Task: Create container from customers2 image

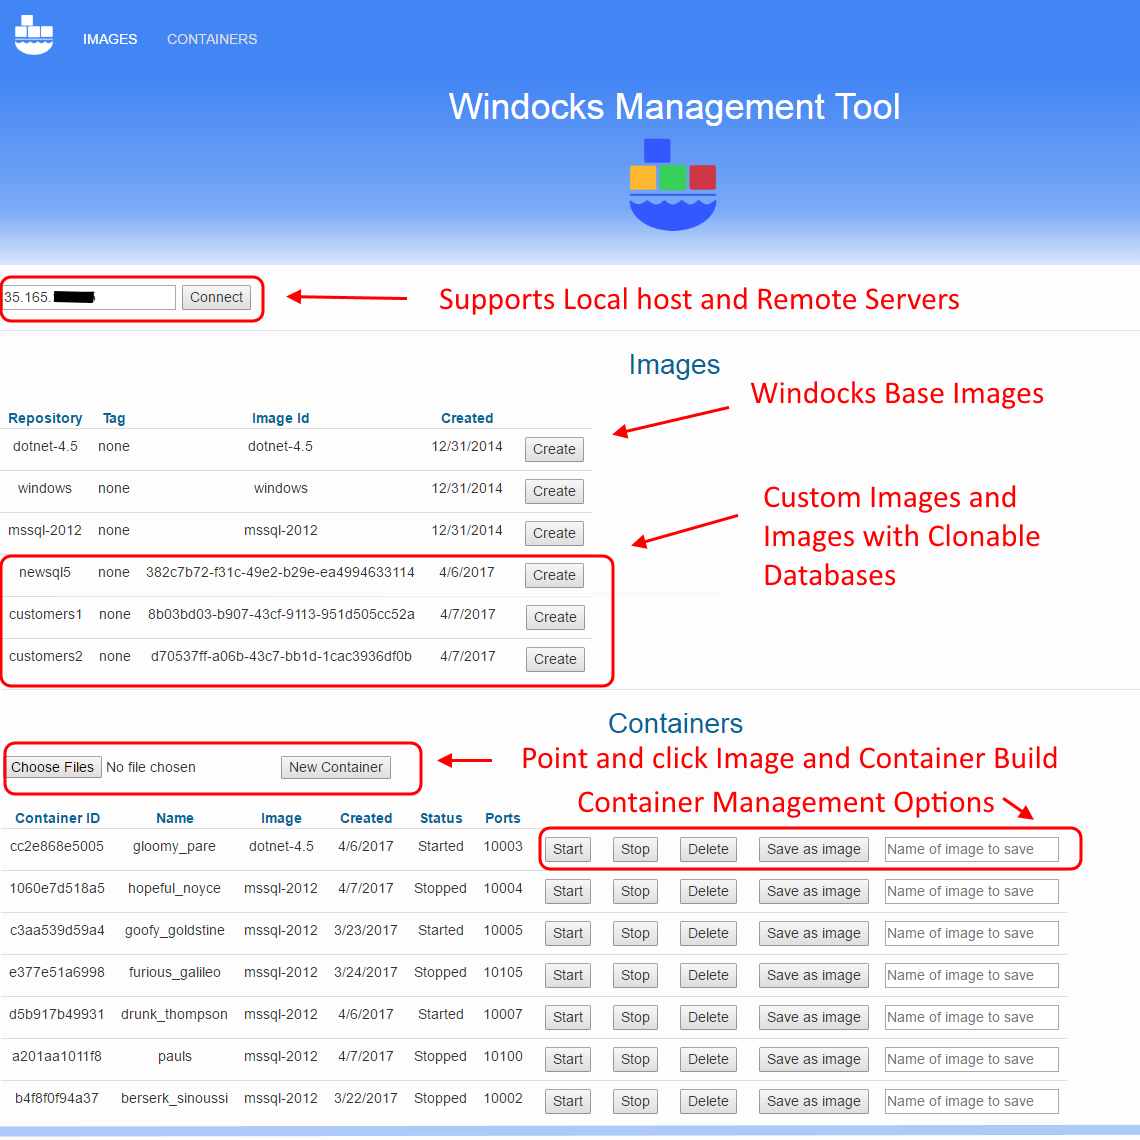Action: pos(555,659)
